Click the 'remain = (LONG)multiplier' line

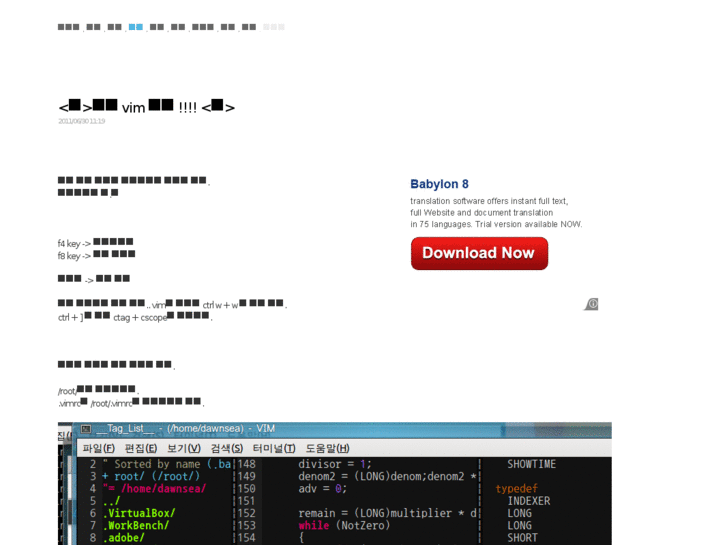tap(387, 513)
